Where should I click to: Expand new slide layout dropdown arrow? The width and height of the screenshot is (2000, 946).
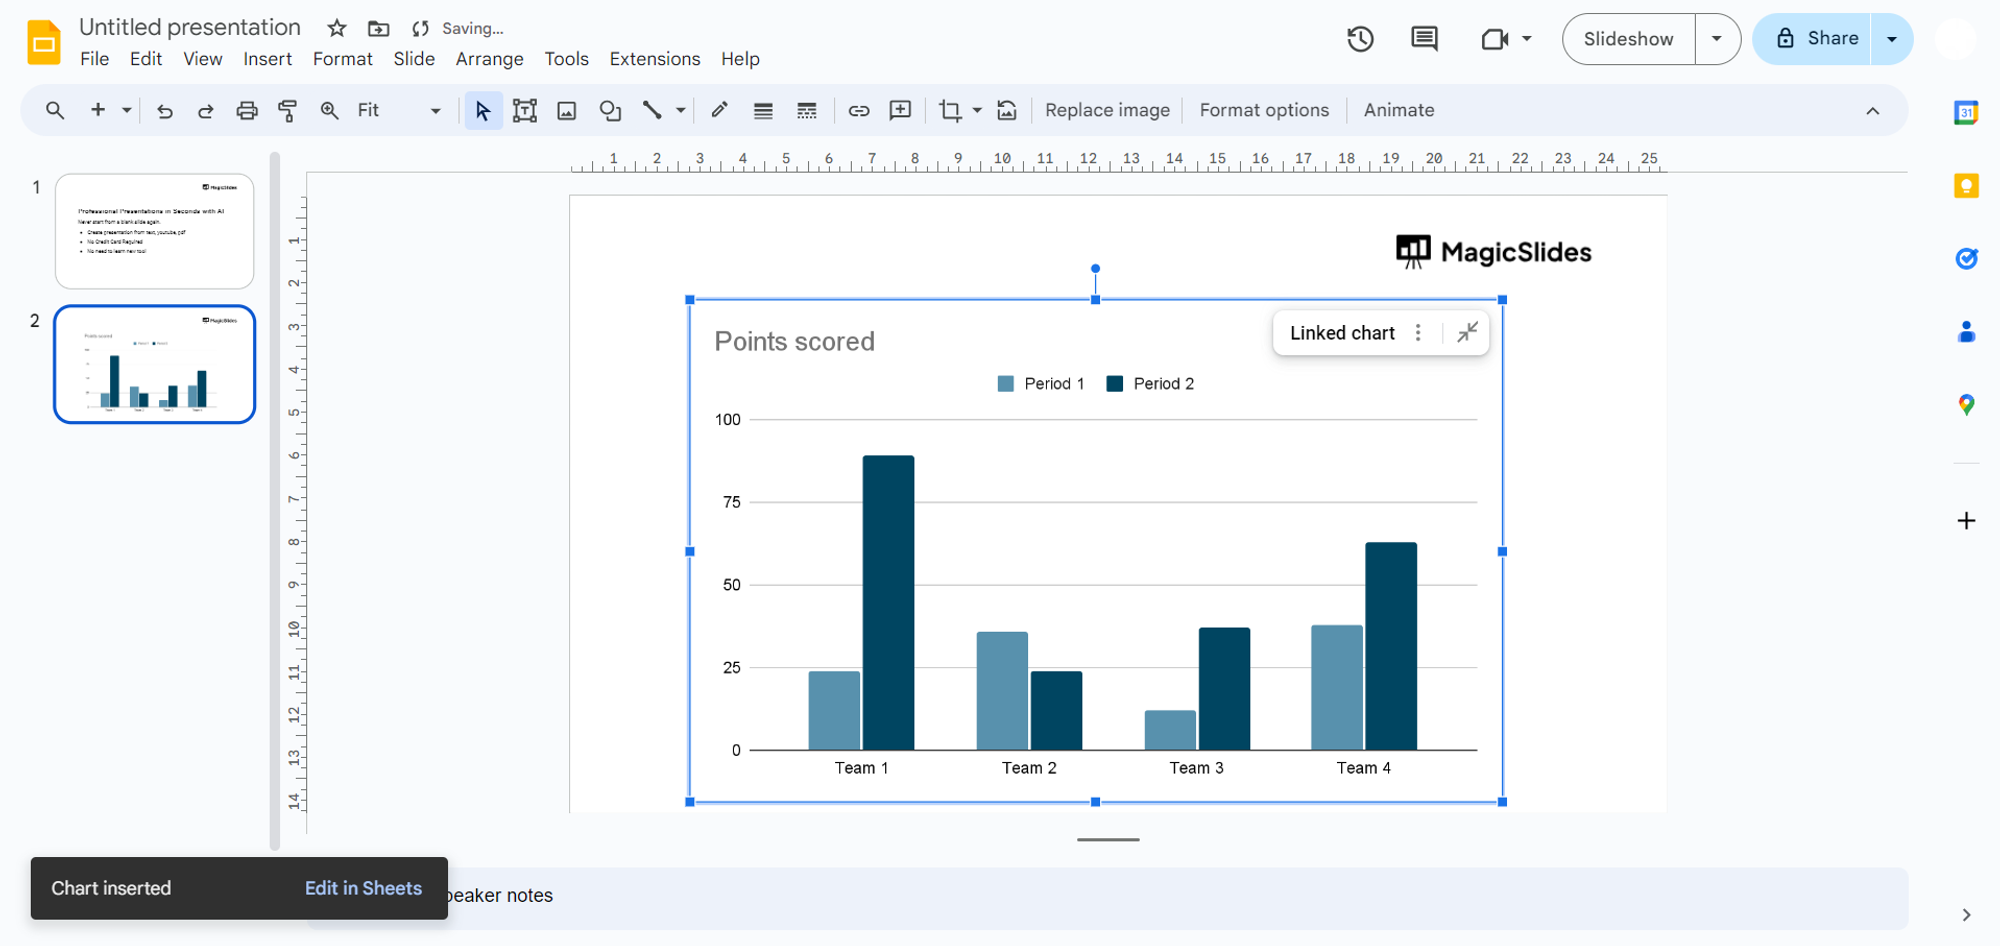pyautogui.click(x=126, y=110)
